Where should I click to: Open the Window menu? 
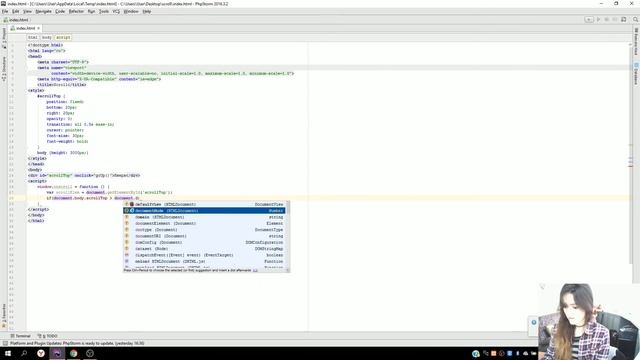tap(131, 11)
